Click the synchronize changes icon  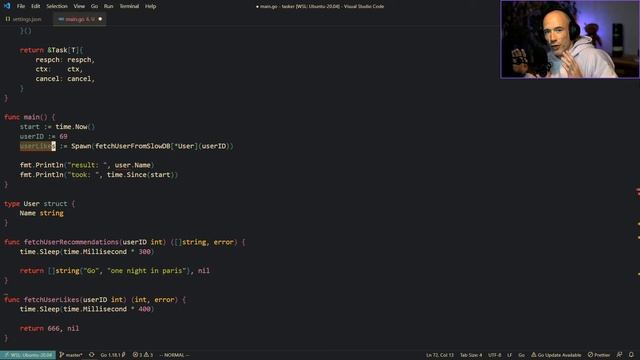(x=92, y=355)
